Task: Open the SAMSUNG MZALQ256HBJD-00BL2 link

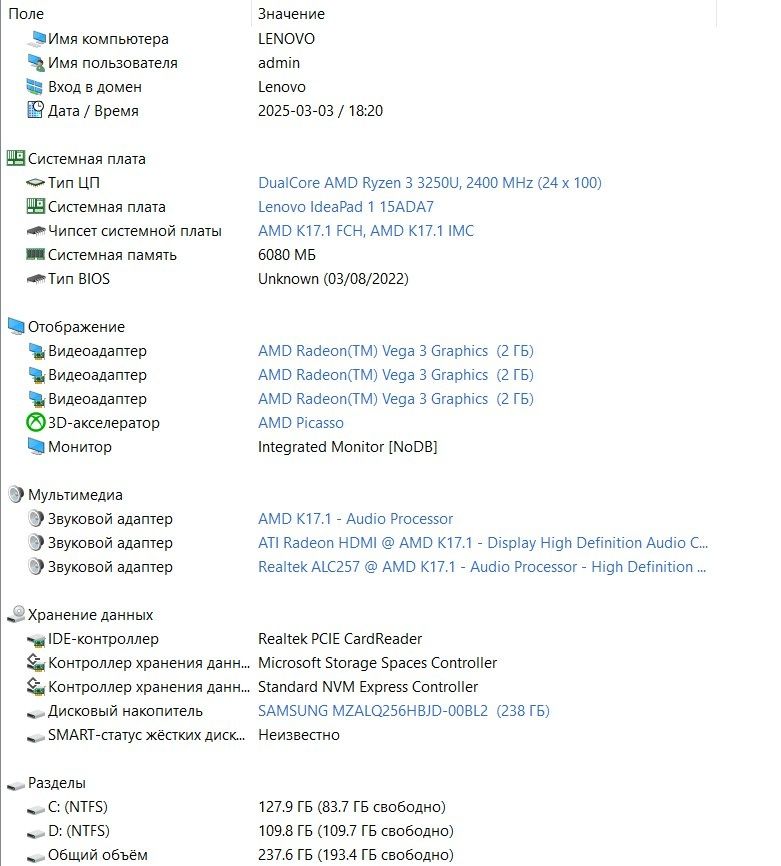Action: pos(404,711)
